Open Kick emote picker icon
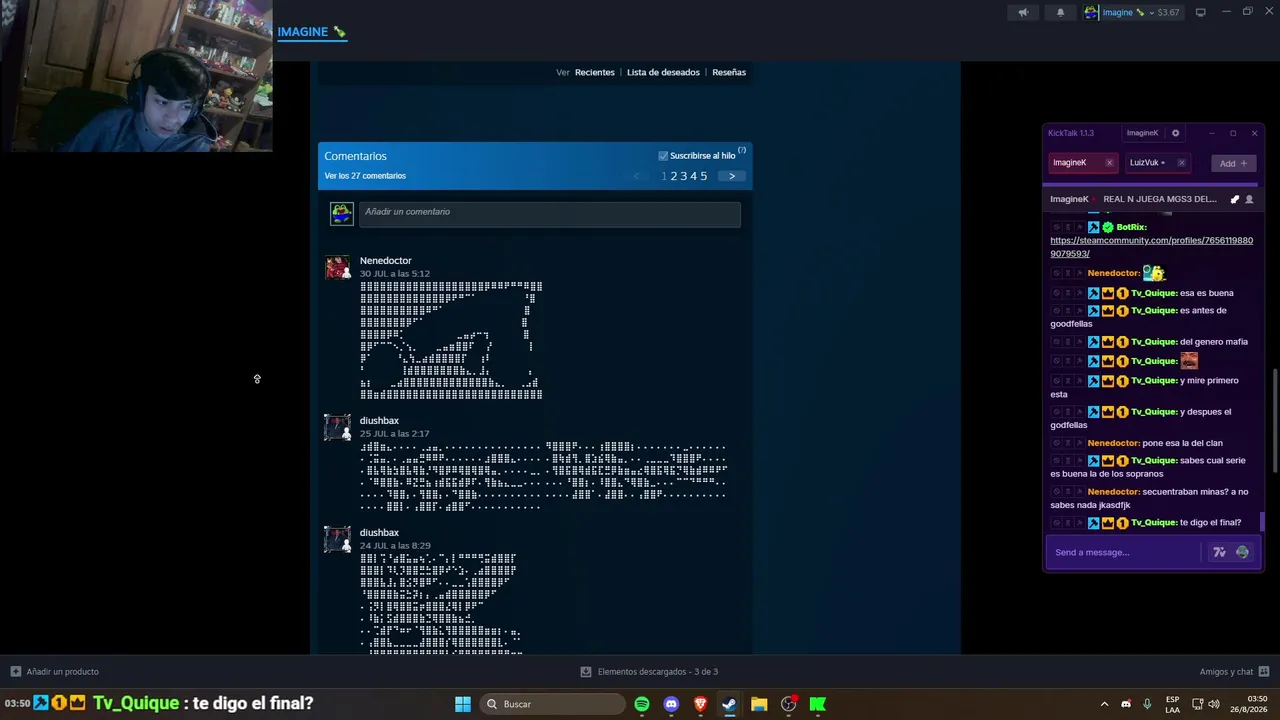The height and width of the screenshot is (720, 1280). pyautogui.click(x=1242, y=552)
